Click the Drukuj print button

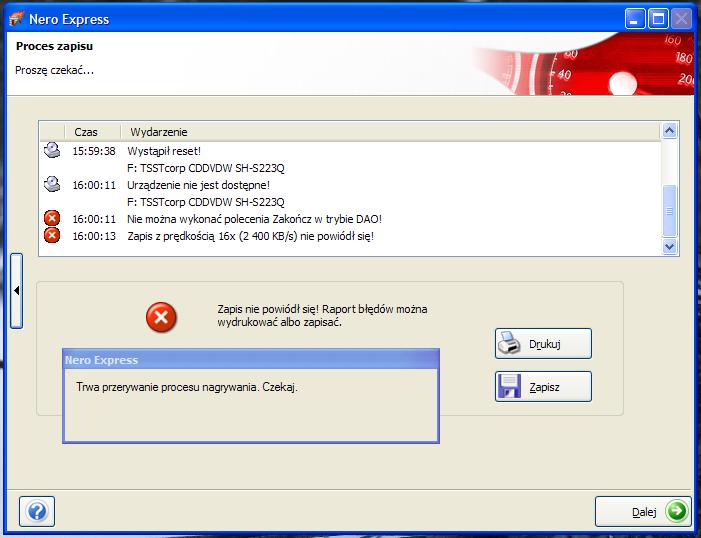click(x=543, y=343)
